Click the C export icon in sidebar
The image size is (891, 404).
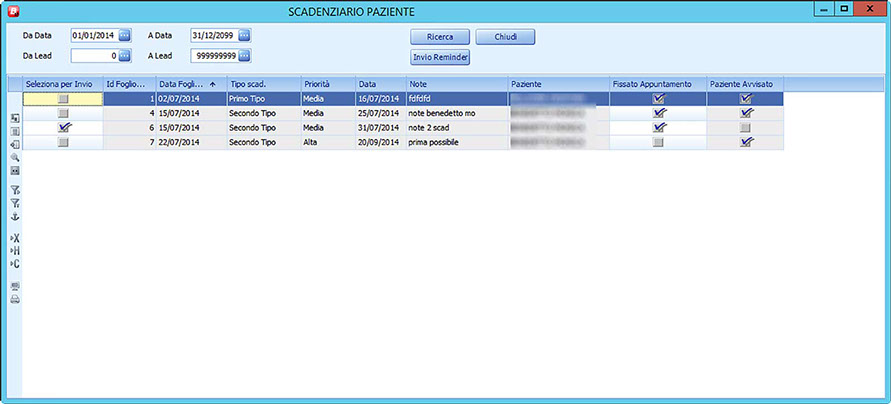coord(15,264)
